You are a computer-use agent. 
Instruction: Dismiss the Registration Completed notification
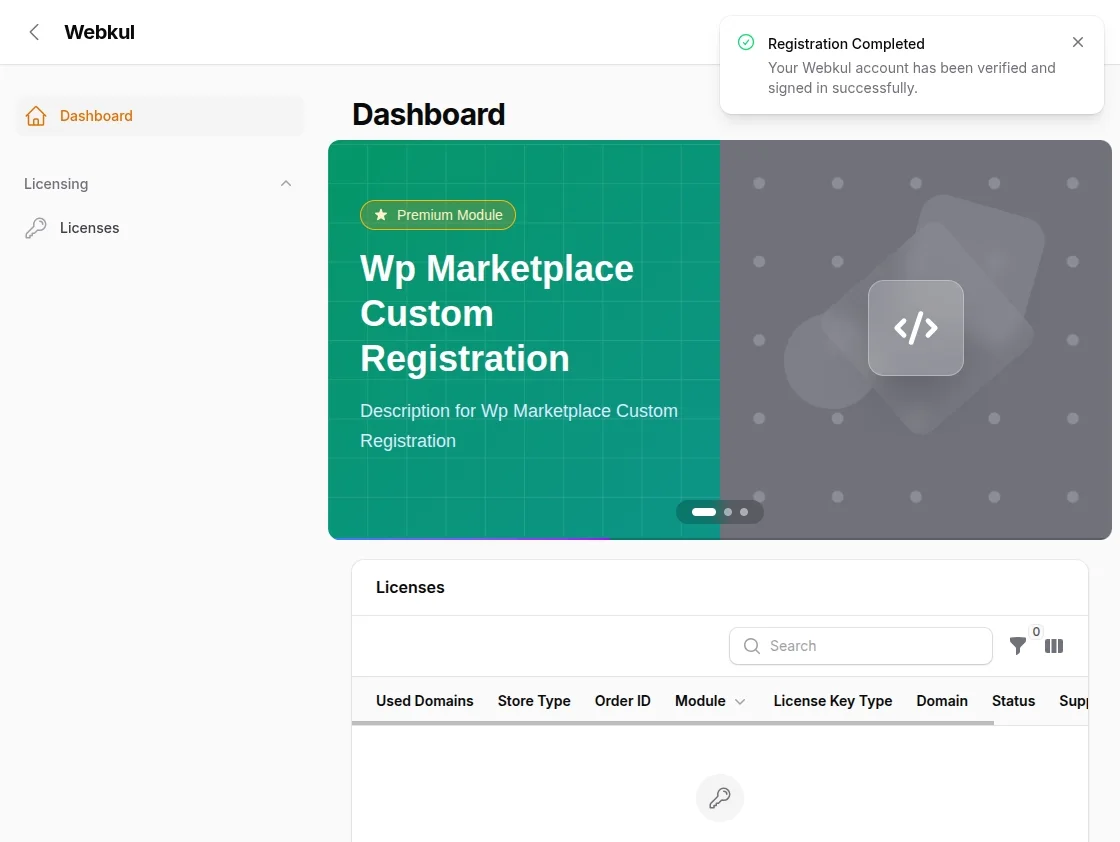(1078, 42)
